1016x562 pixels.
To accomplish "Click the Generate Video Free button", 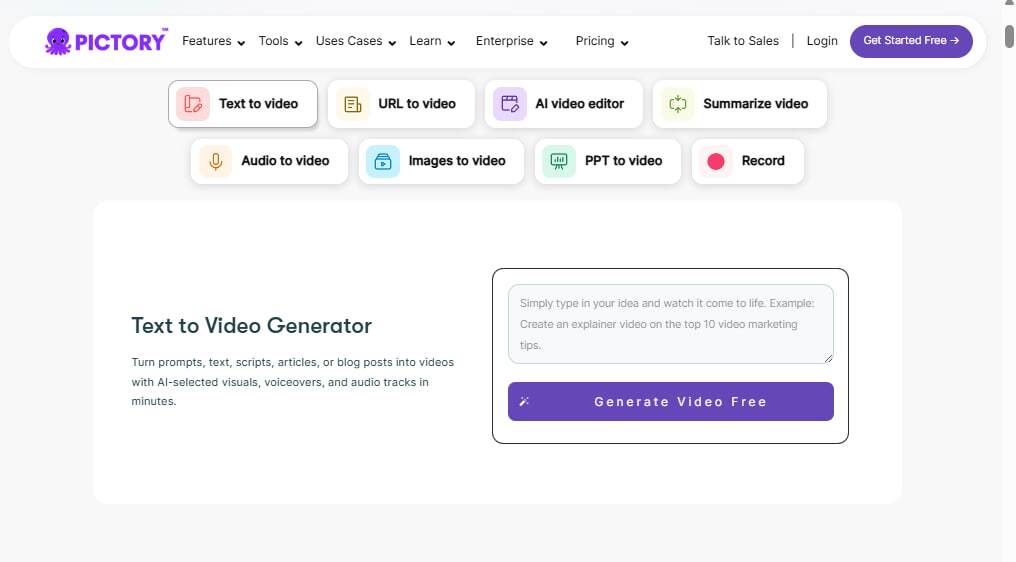I will pyautogui.click(x=670, y=401).
